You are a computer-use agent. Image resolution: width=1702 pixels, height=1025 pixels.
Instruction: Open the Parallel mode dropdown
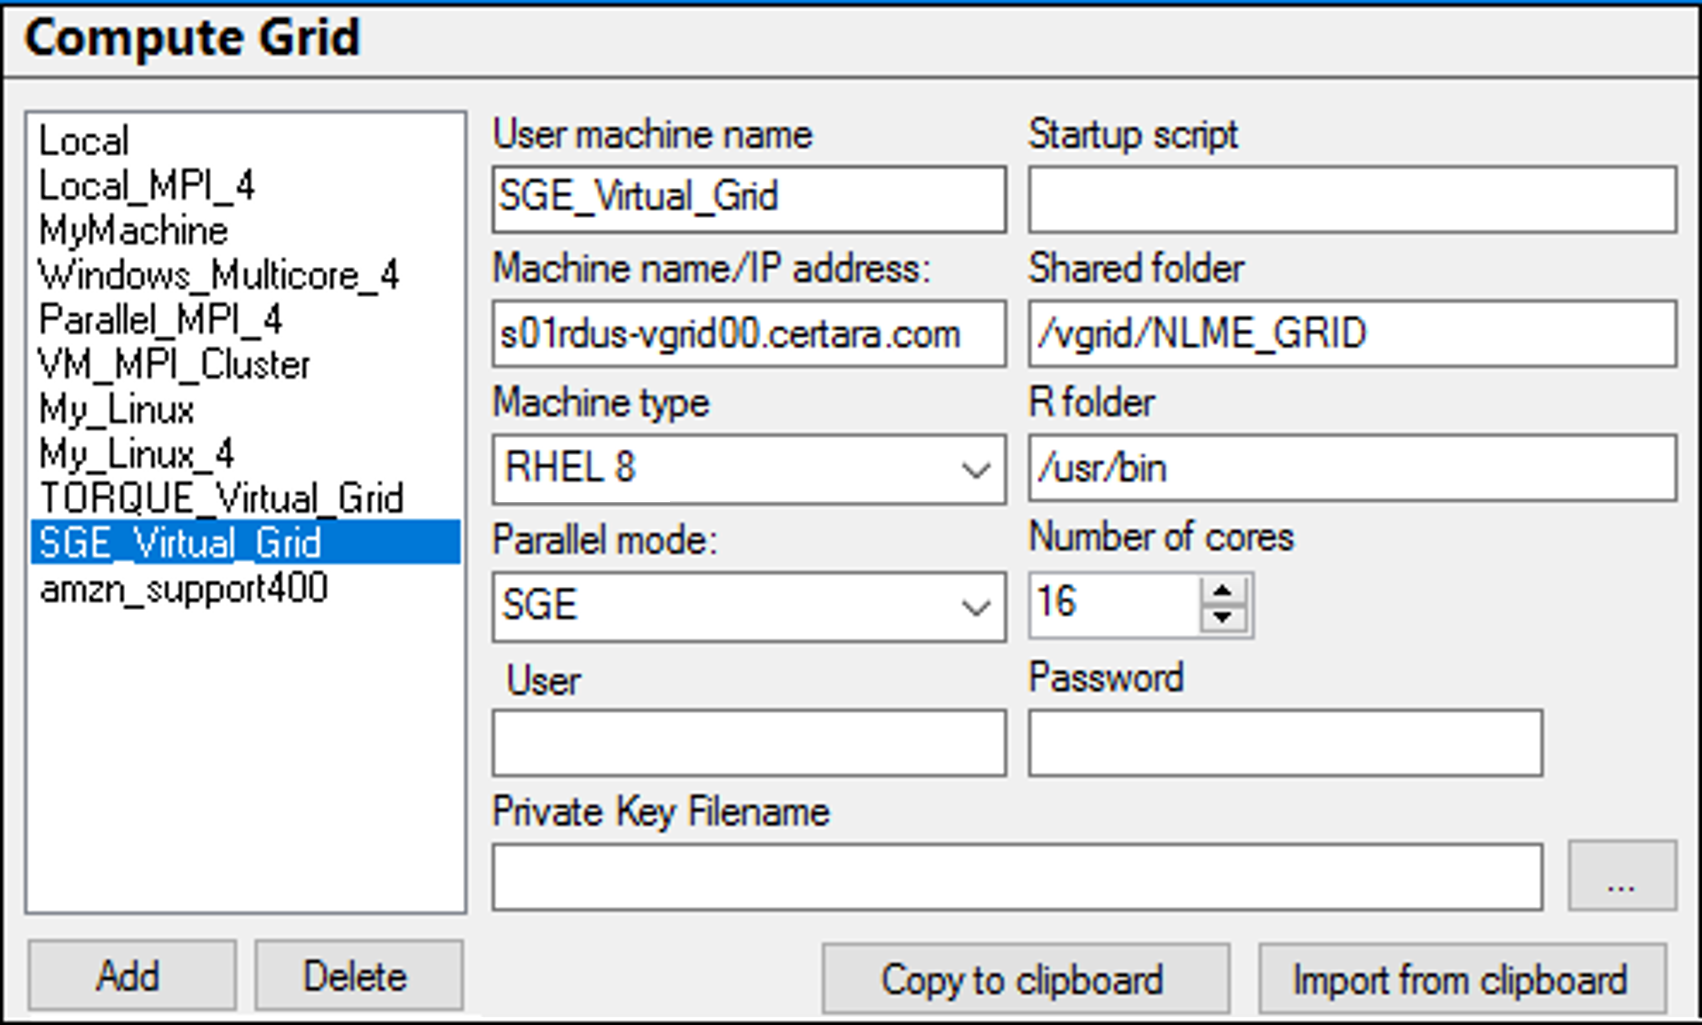[749, 606]
